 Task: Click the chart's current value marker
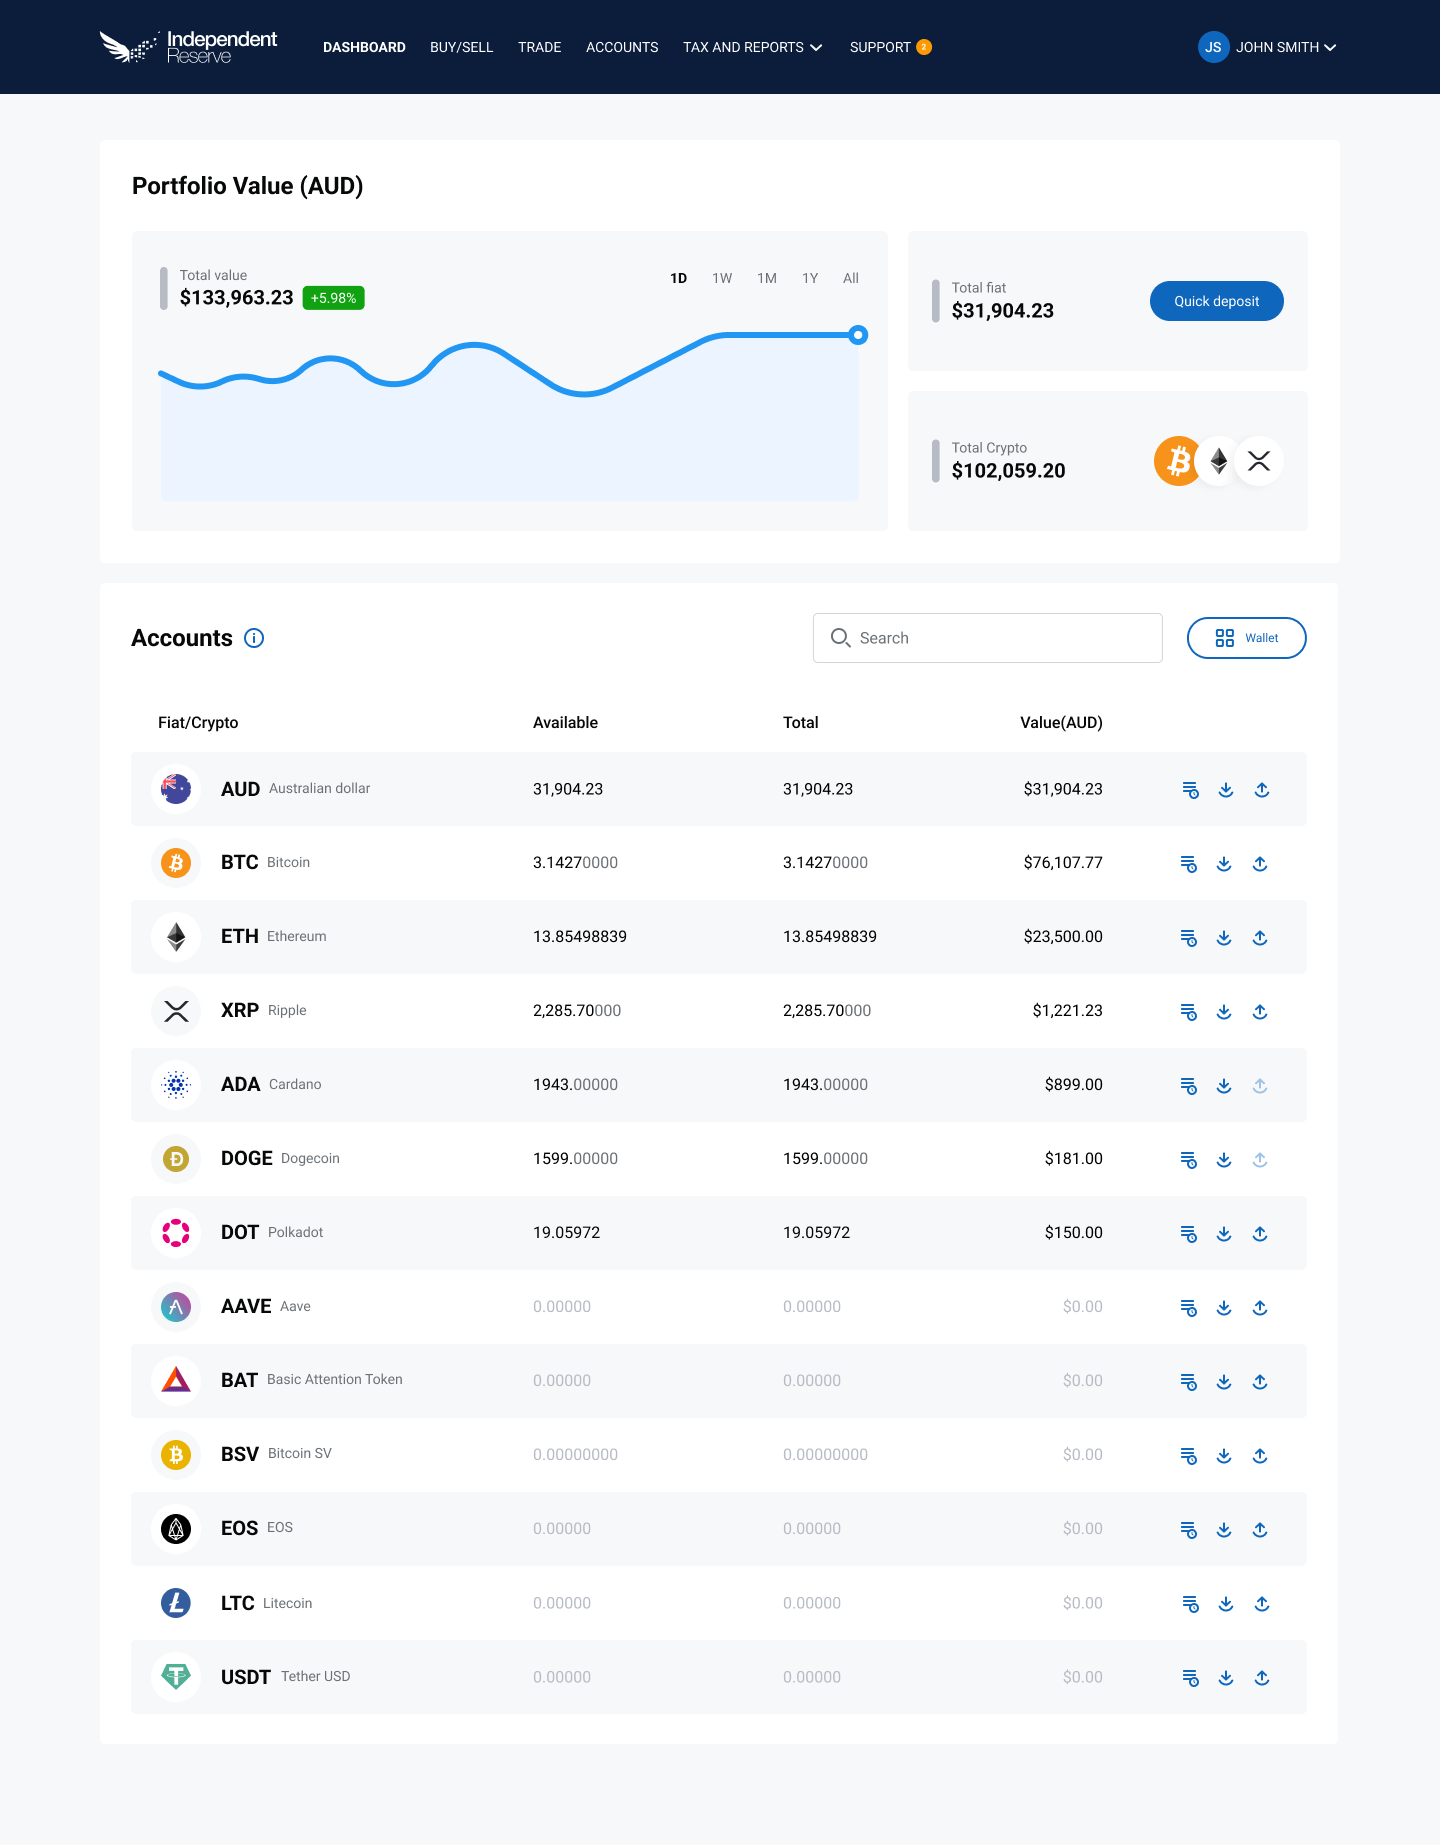click(x=858, y=335)
